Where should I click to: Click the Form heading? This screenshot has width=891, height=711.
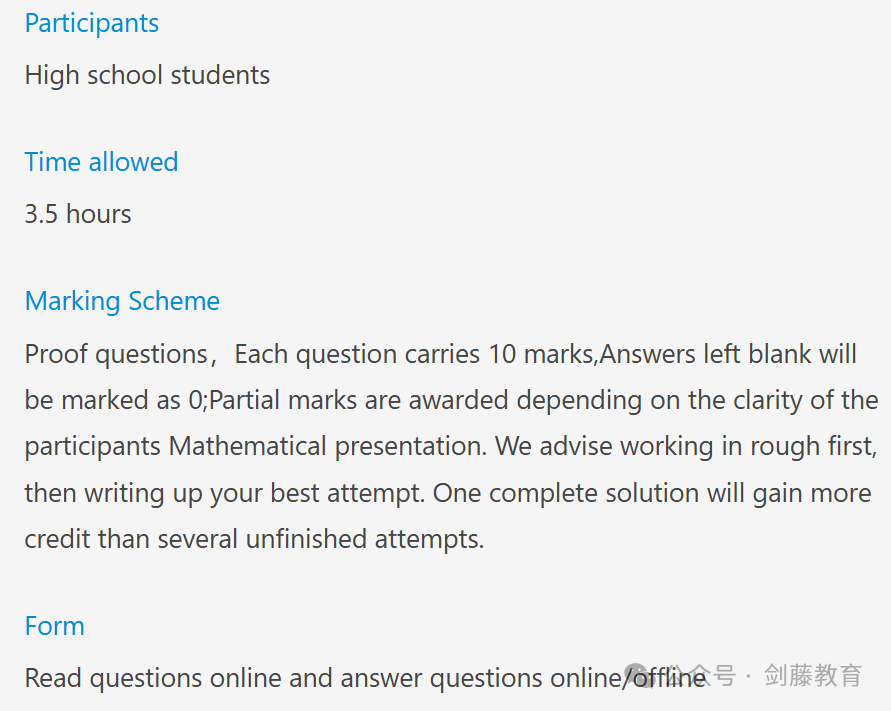coord(55,626)
